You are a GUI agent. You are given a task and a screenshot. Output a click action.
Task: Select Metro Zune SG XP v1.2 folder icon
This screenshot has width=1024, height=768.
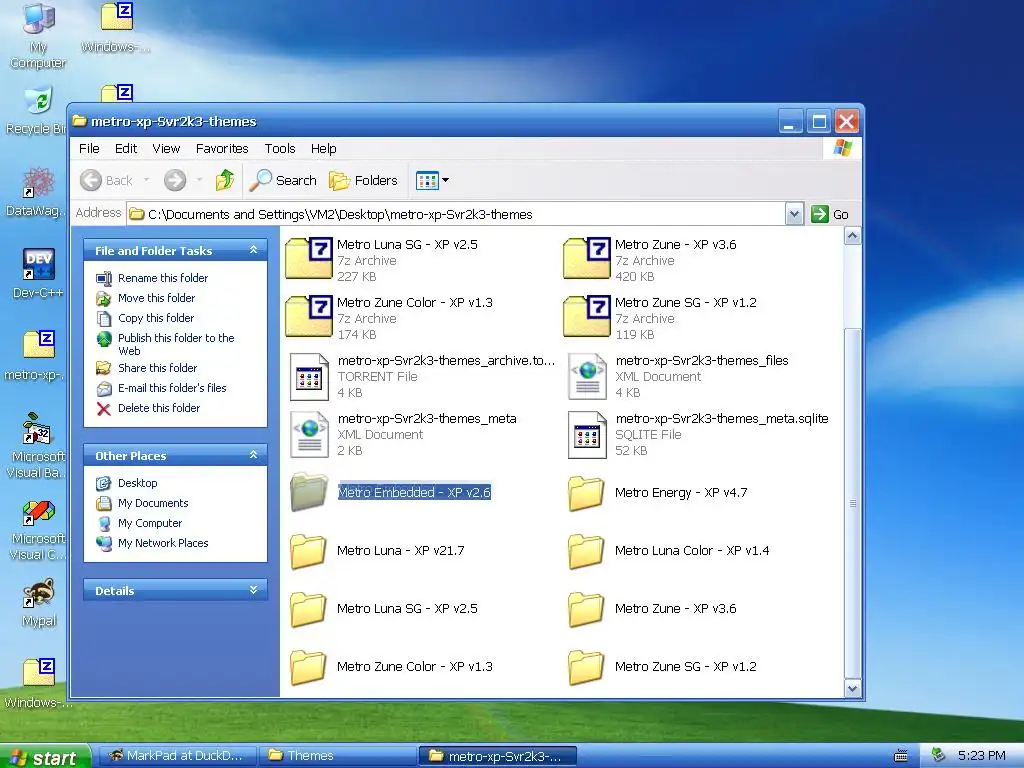pos(586,667)
